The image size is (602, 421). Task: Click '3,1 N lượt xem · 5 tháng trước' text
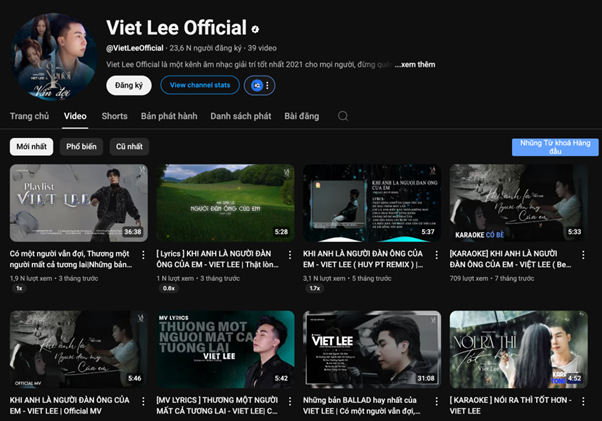point(347,278)
